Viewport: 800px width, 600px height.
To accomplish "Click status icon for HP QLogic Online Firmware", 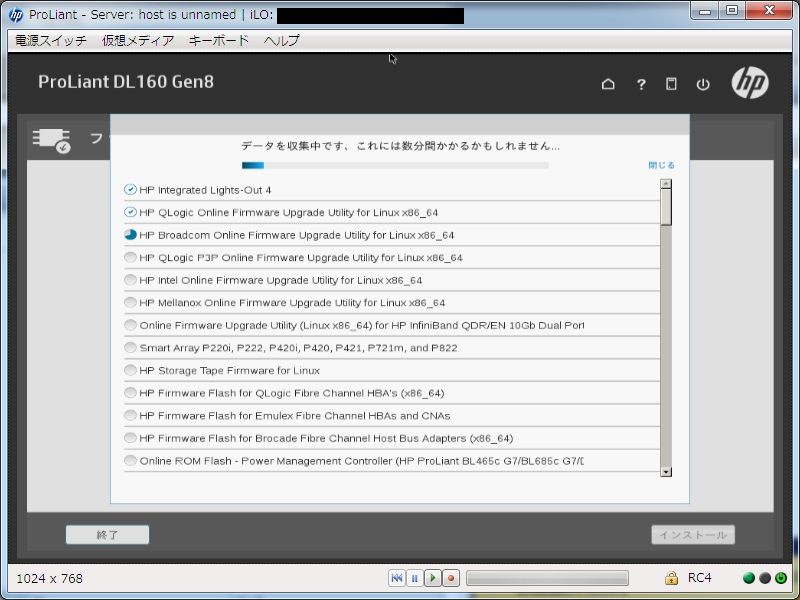I will (x=130, y=212).
